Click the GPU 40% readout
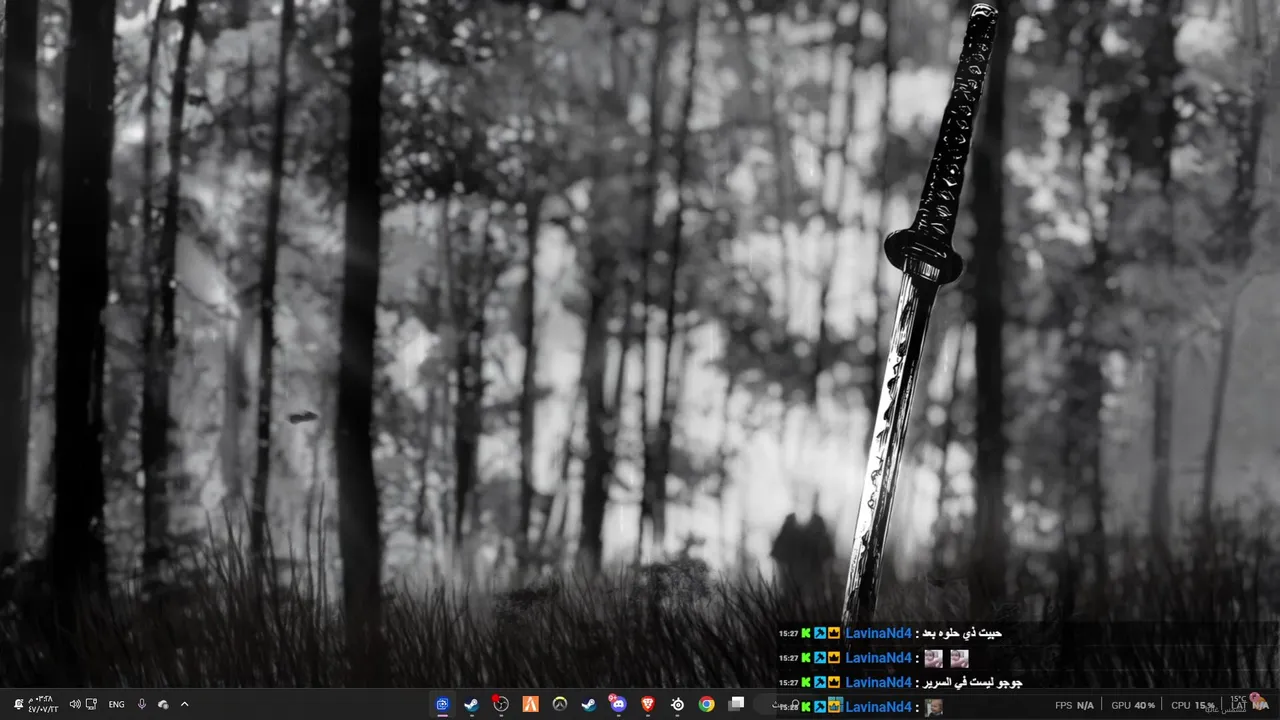The height and width of the screenshot is (720, 1280). point(1133,705)
